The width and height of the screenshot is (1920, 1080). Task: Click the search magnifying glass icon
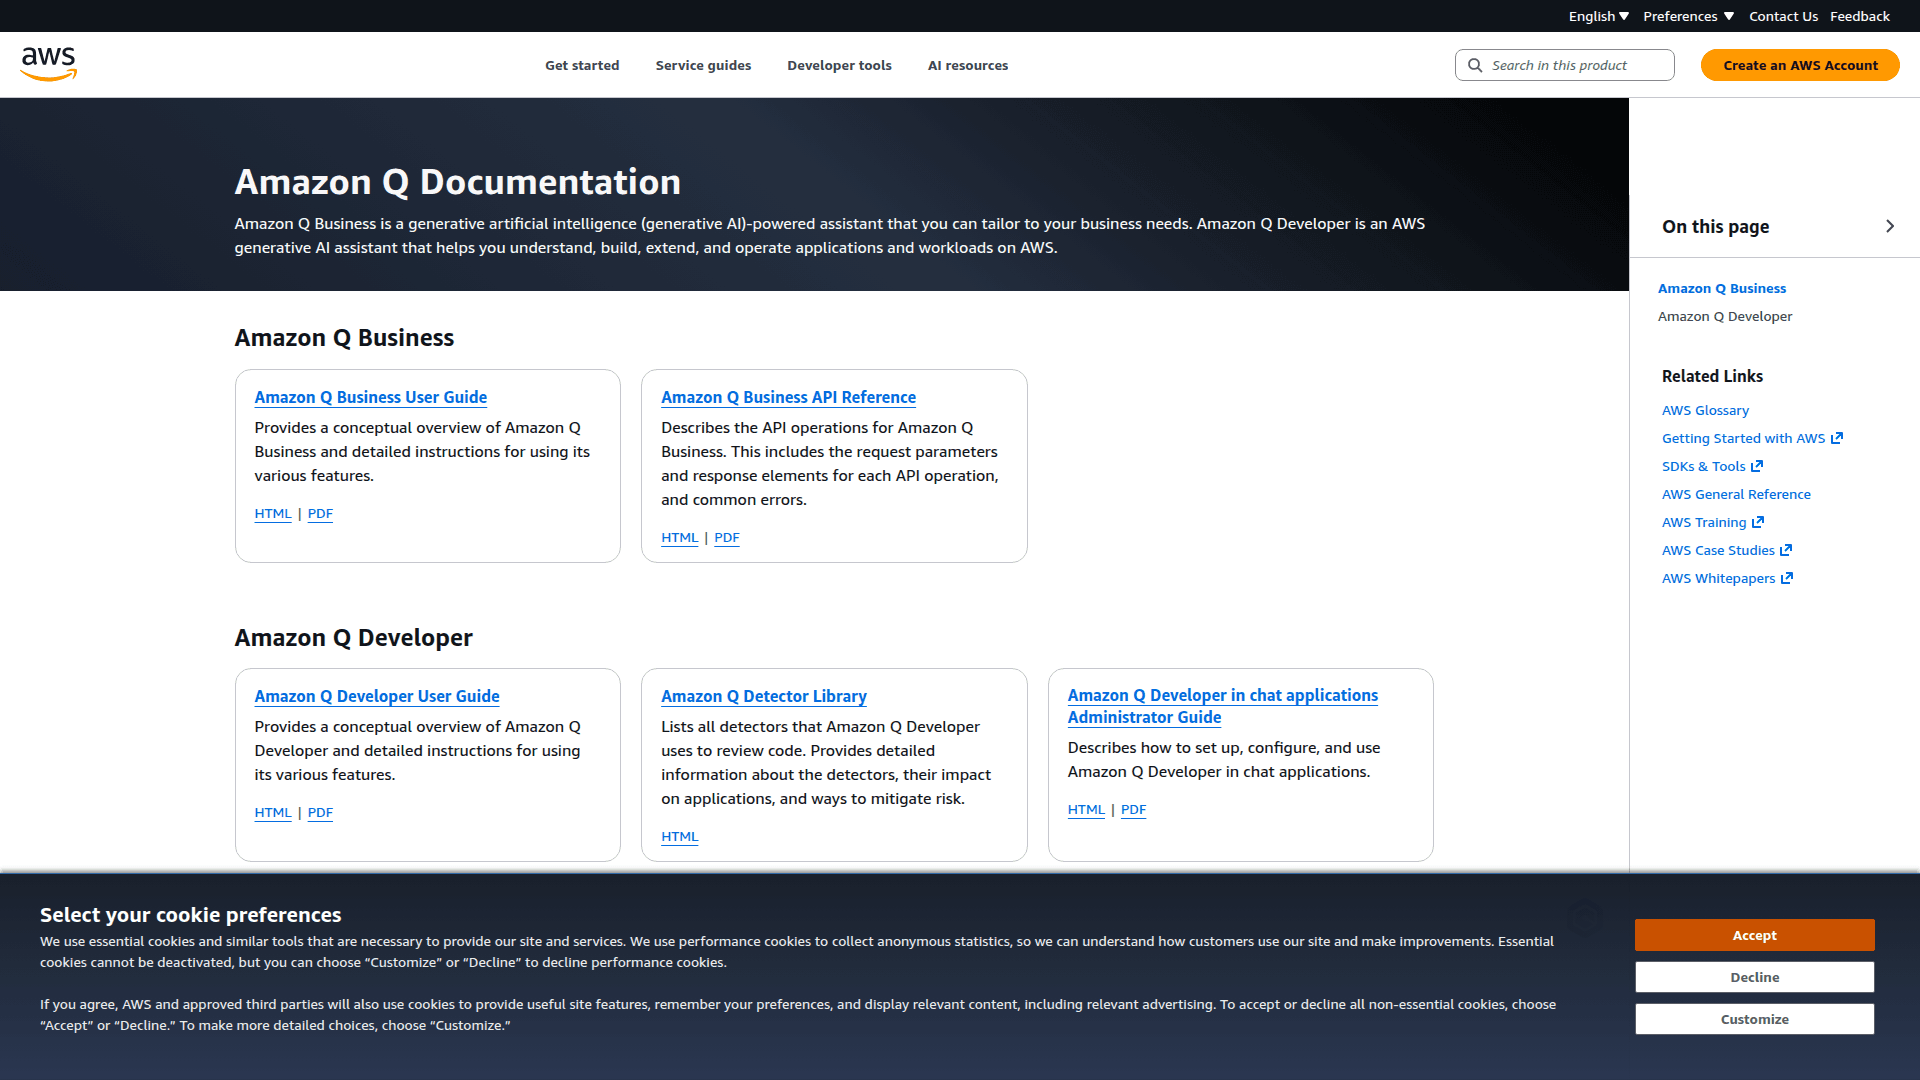(x=1475, y=65)
